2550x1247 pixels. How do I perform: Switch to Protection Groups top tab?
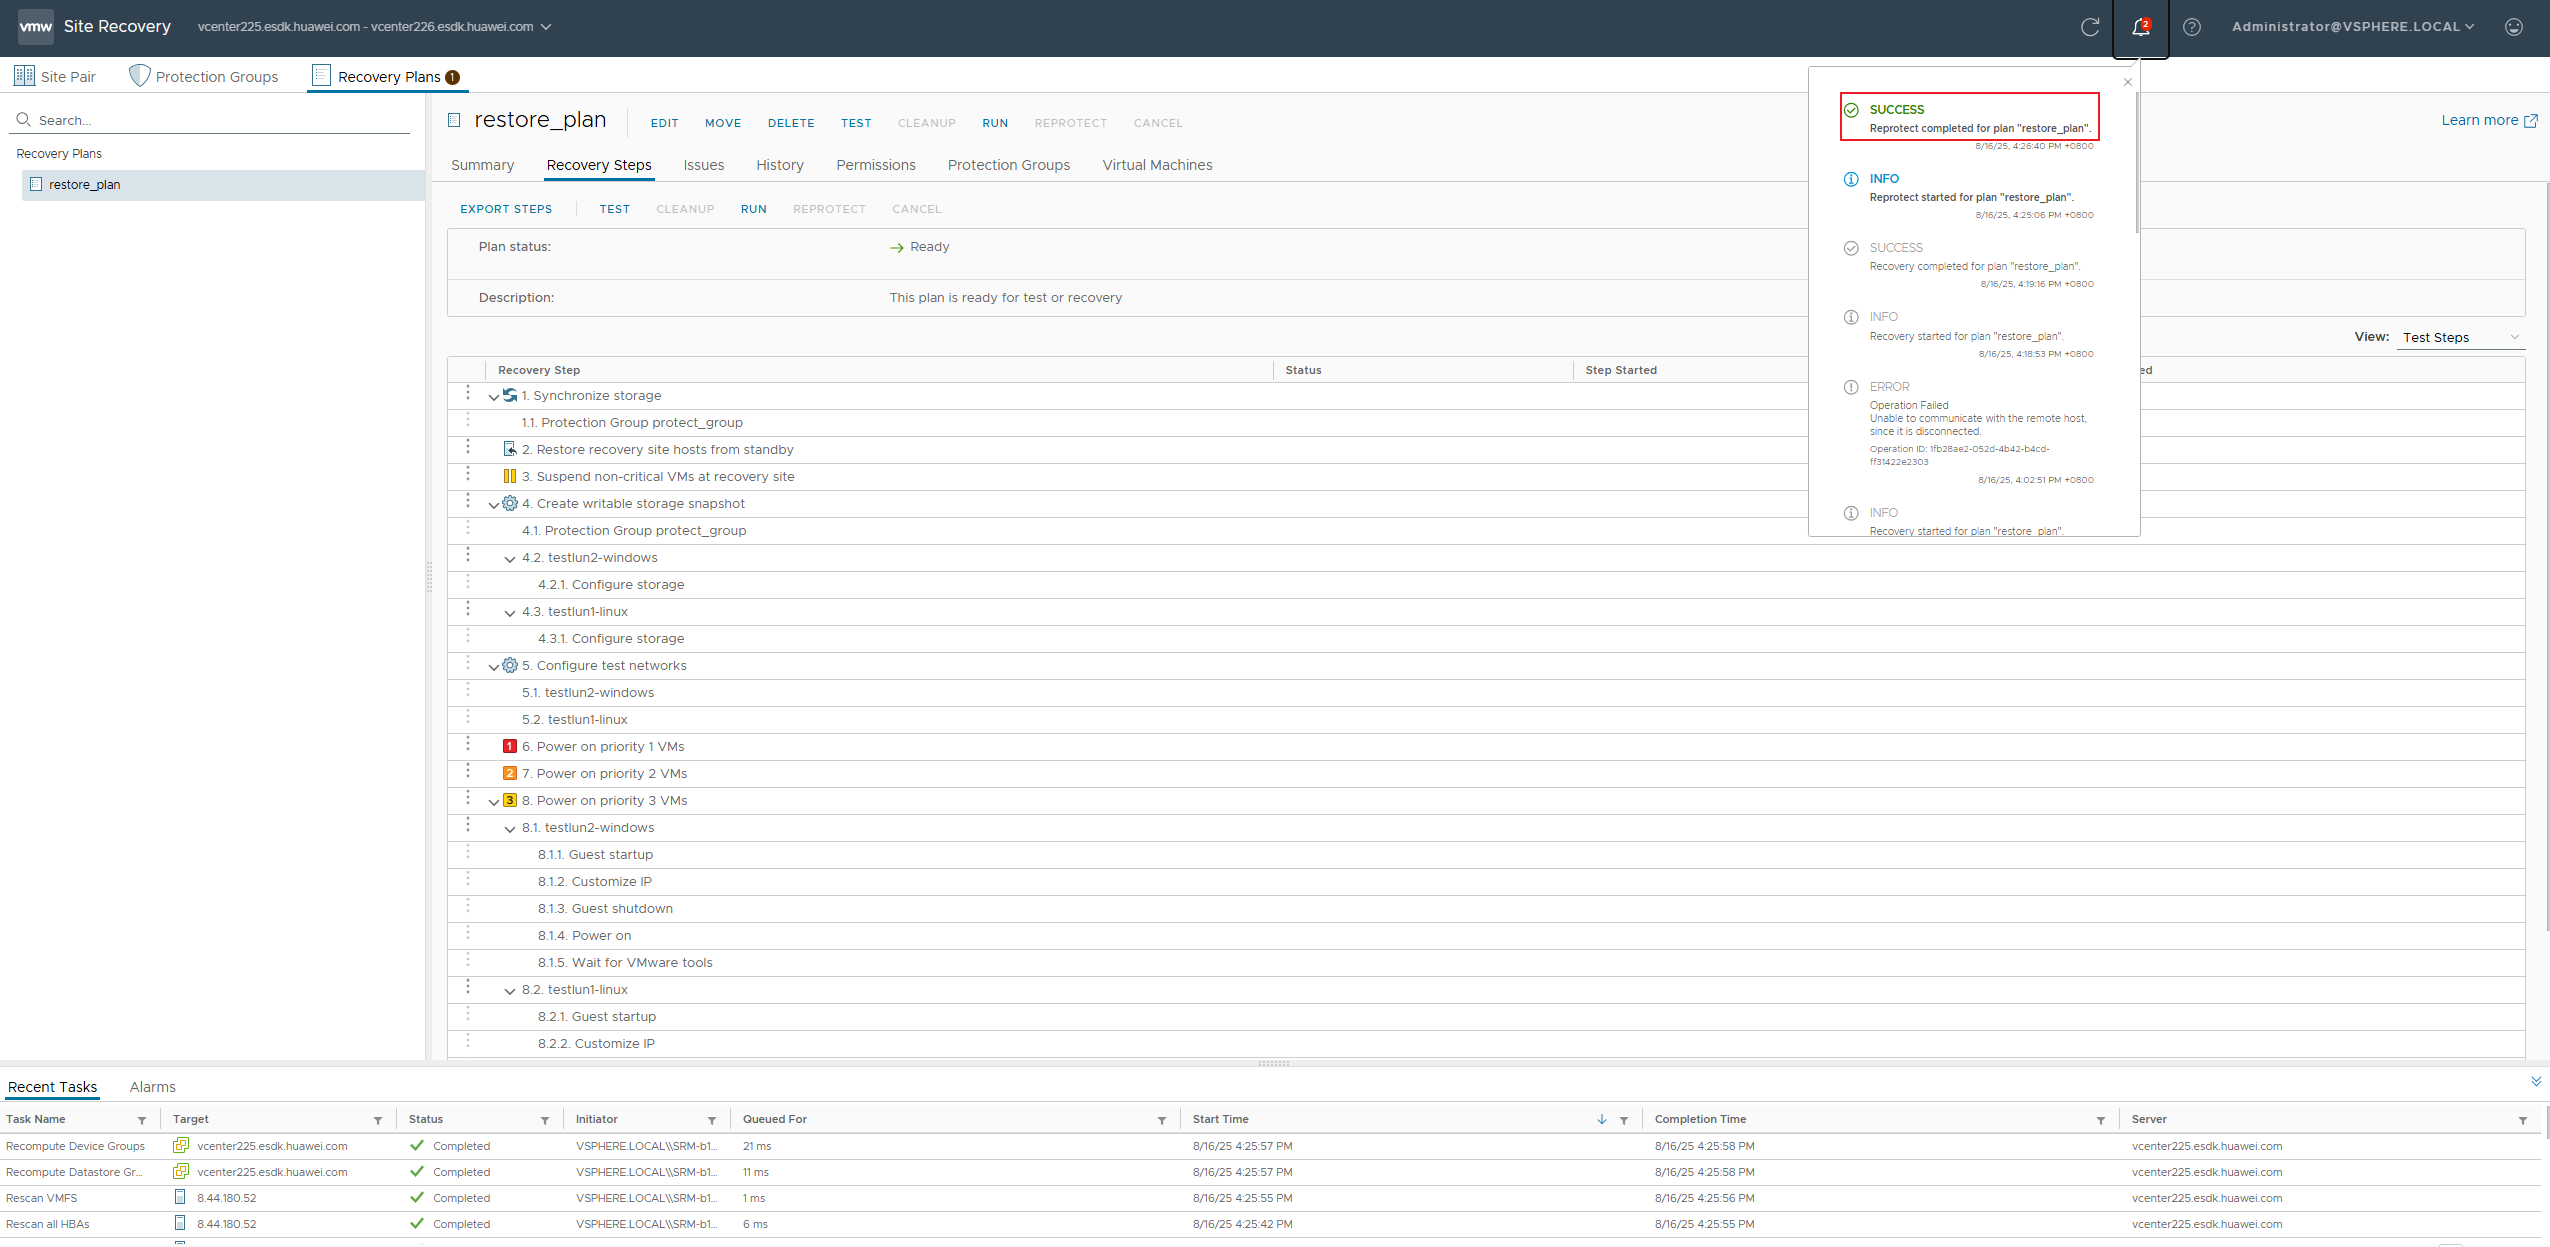pos(204,76)
